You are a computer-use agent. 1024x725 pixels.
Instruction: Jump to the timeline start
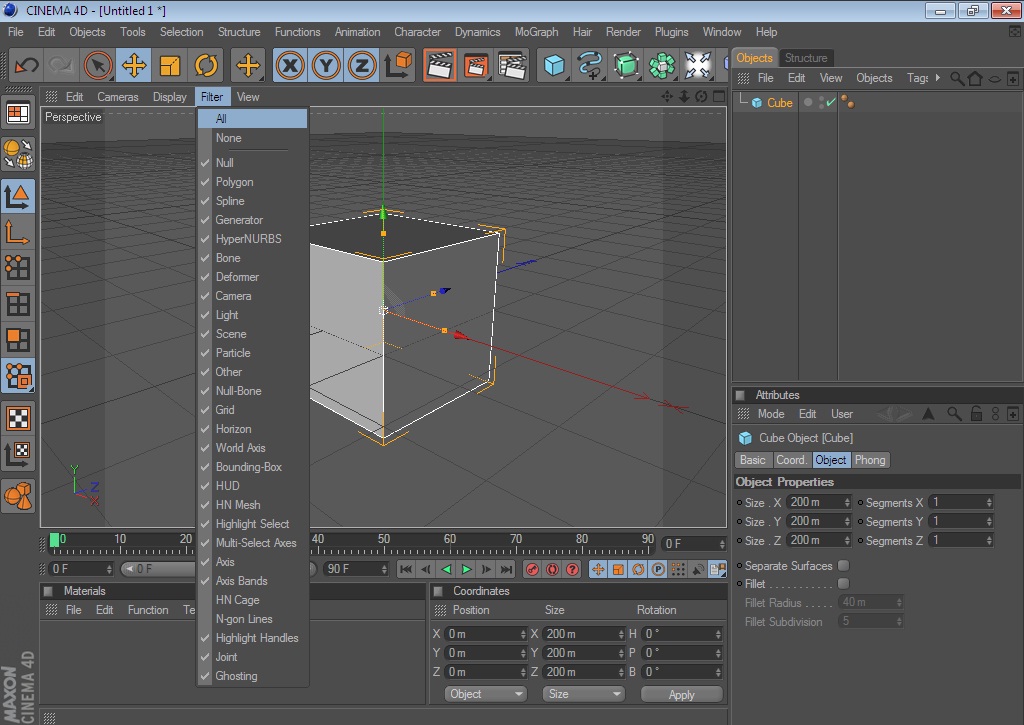[x=406, y=570]
